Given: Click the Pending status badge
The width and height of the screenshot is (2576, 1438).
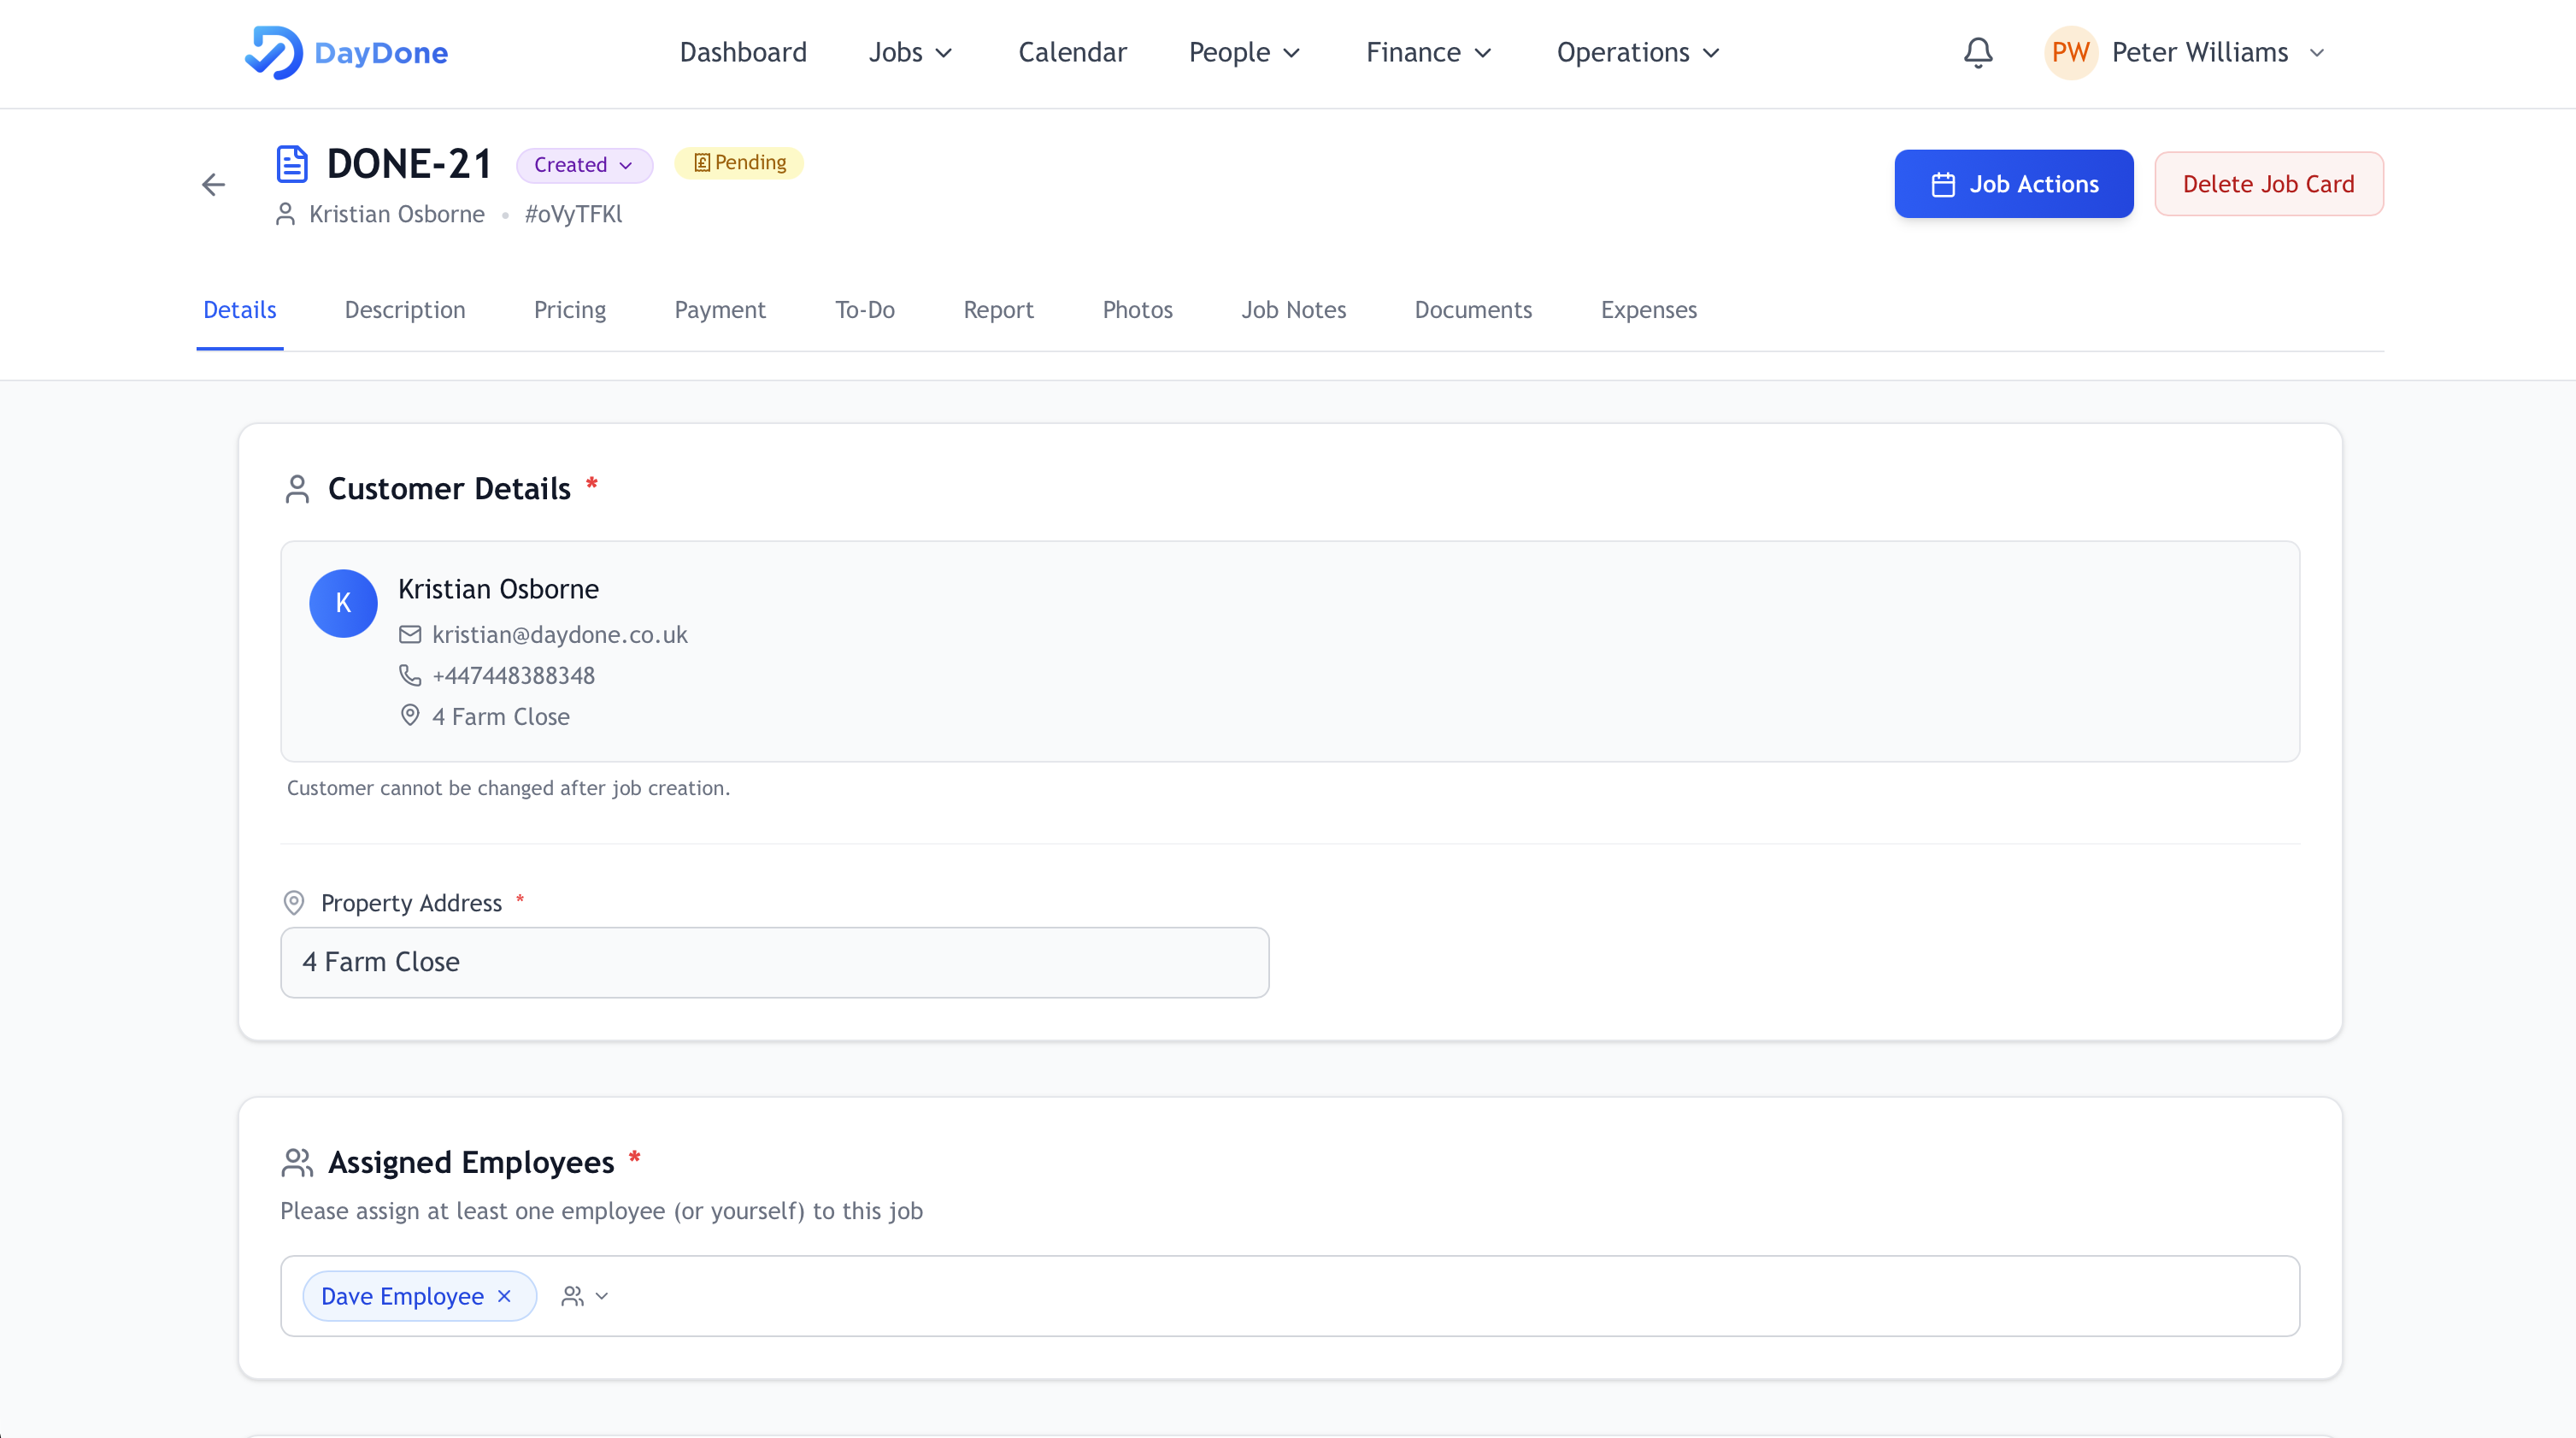Looking at the screenshot, I should (739, 163).
